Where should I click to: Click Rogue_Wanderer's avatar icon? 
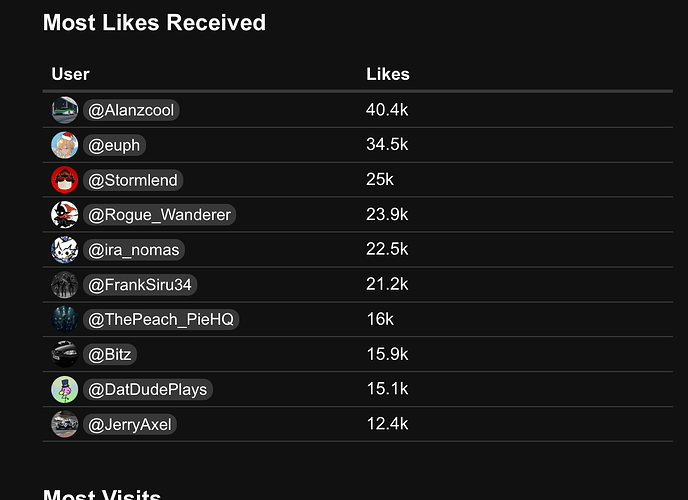tap(65, 215)
